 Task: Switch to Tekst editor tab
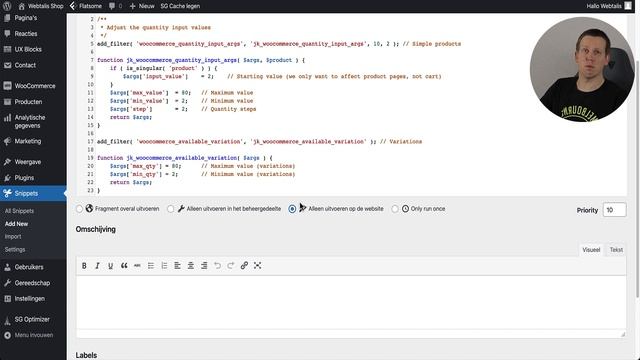pos(616,249)
